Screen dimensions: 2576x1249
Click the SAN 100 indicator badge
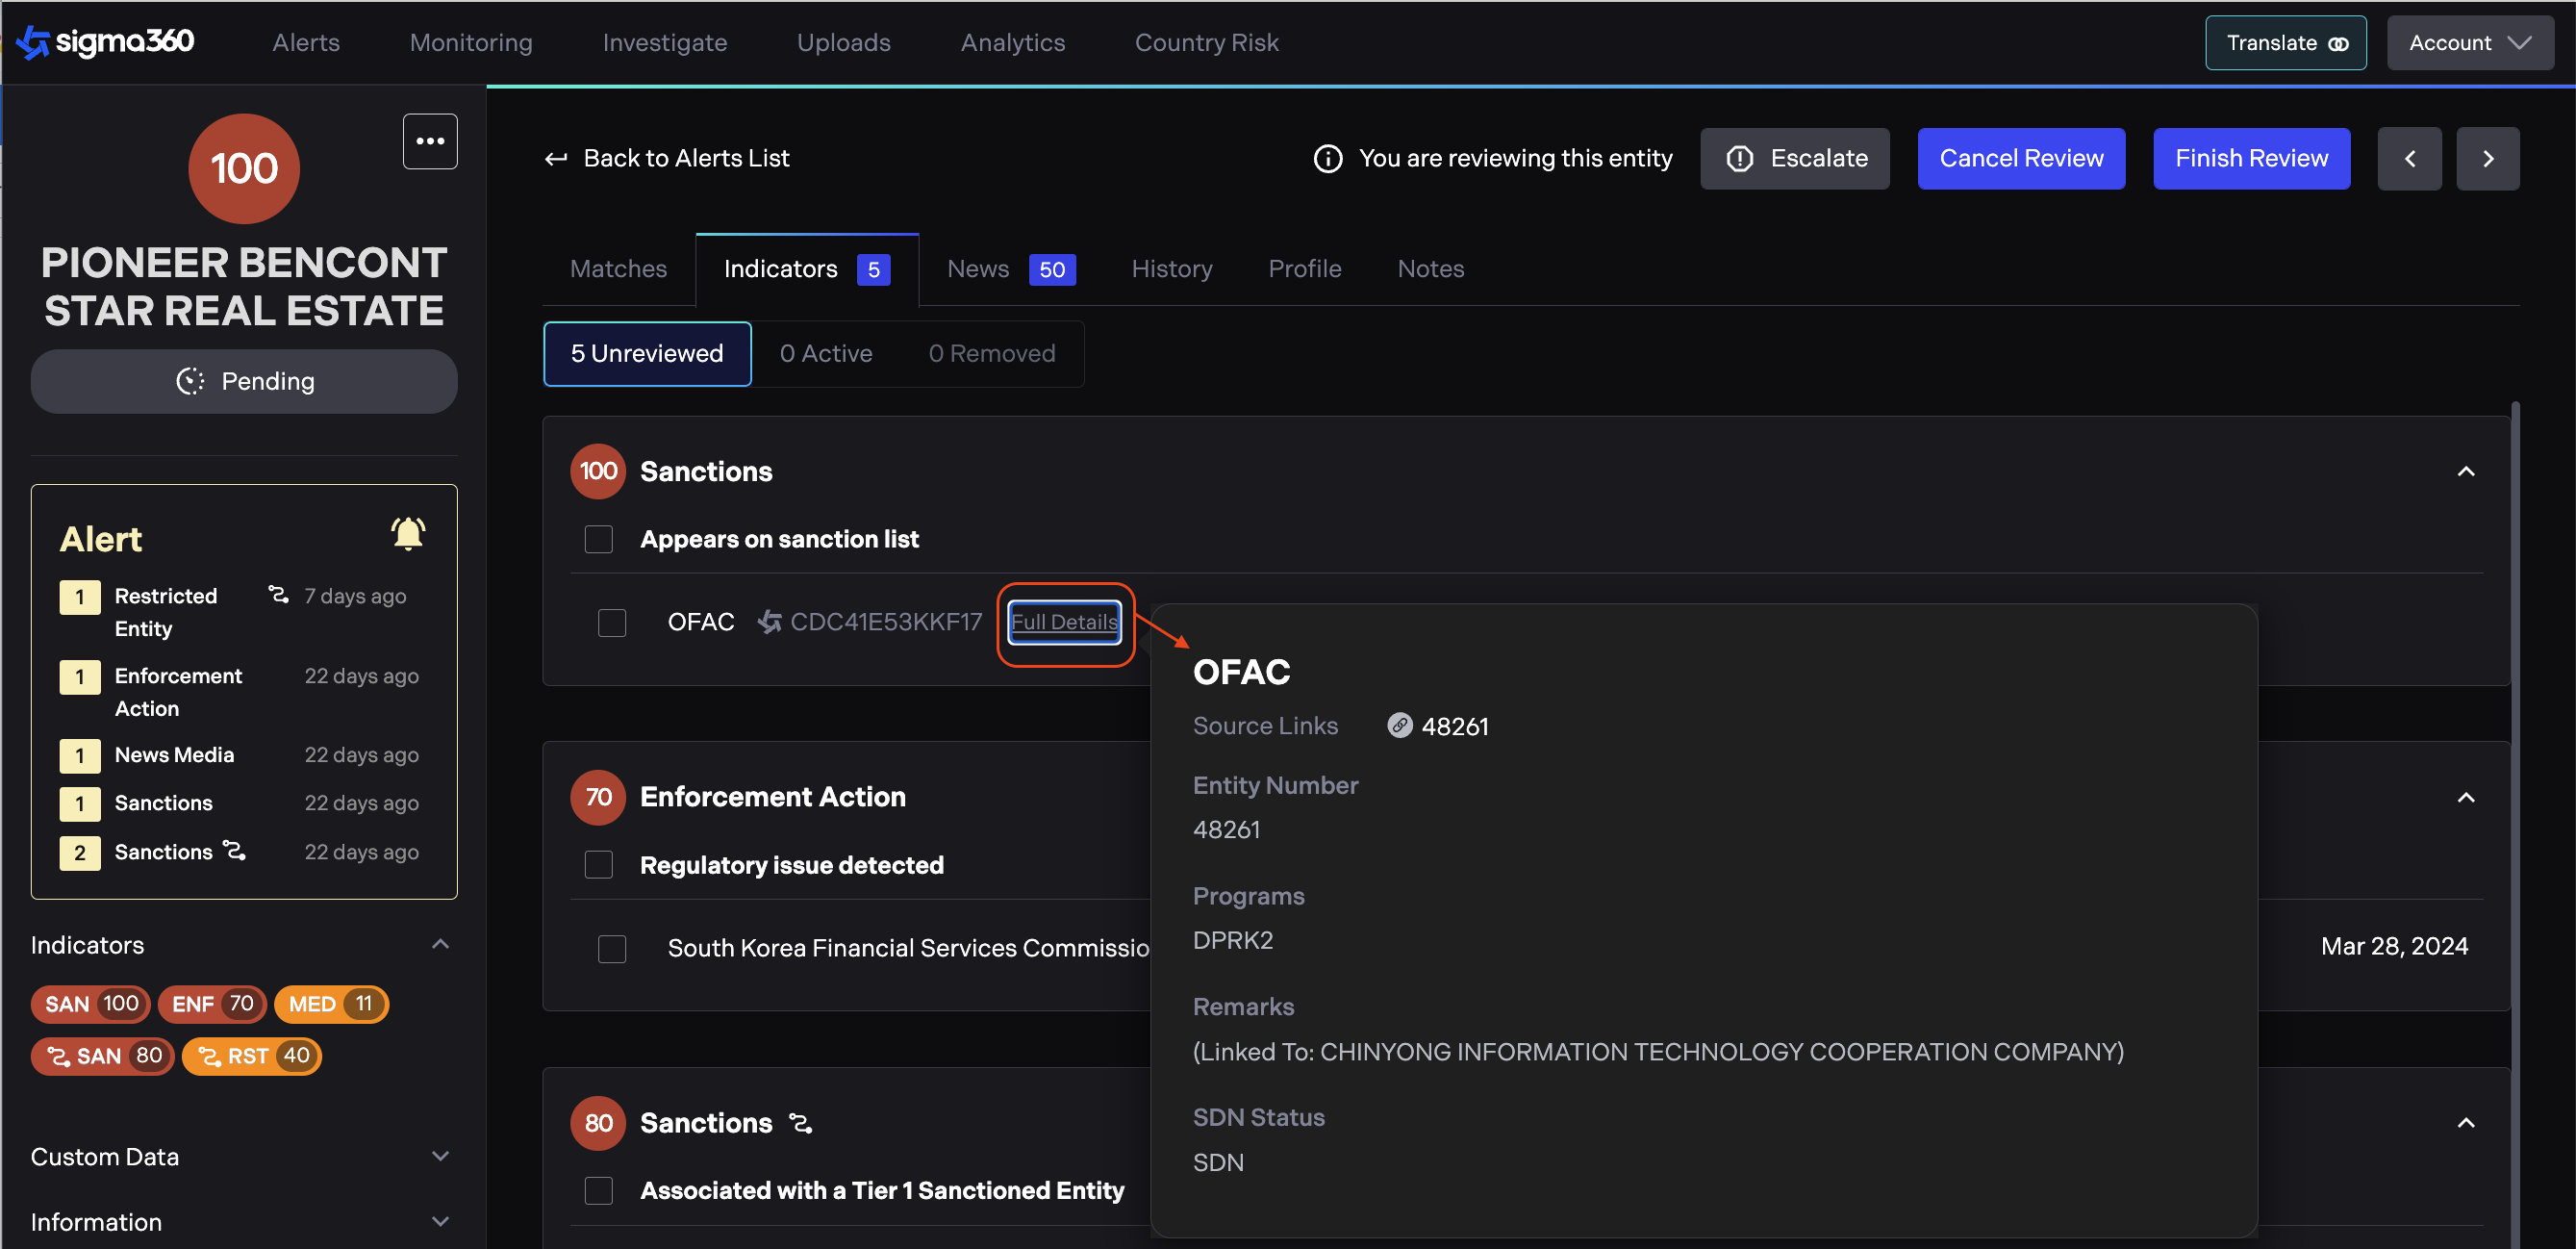pos(91,1003)
